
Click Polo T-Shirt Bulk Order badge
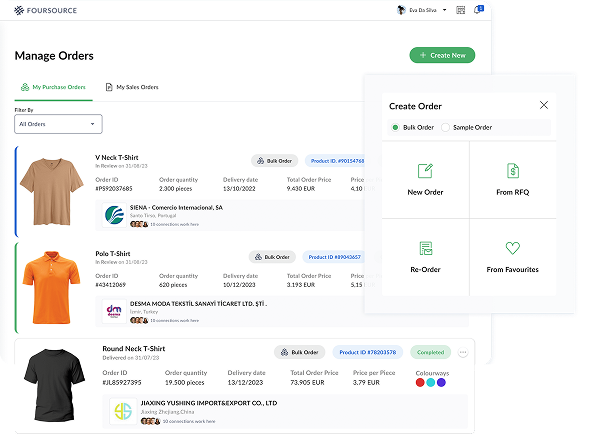(272, 257)
